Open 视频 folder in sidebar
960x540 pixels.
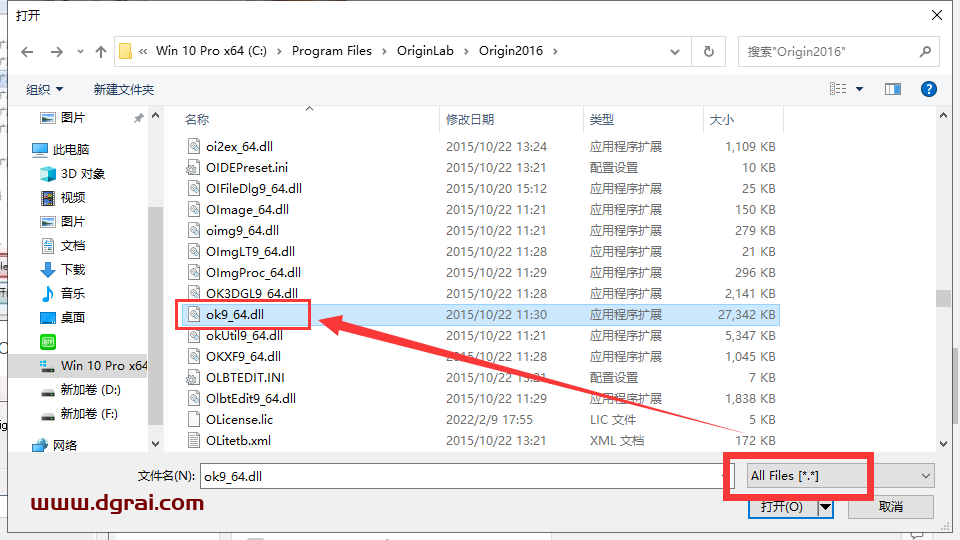point(63,198)
